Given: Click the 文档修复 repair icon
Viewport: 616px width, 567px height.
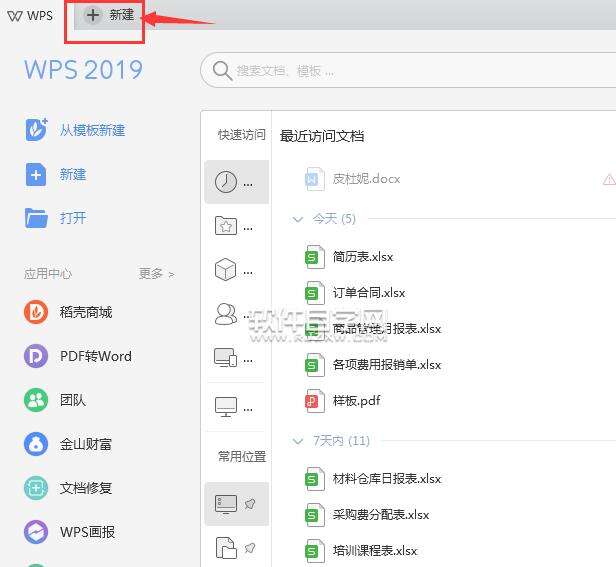Looking at the screenshot, I should point(36,488).
